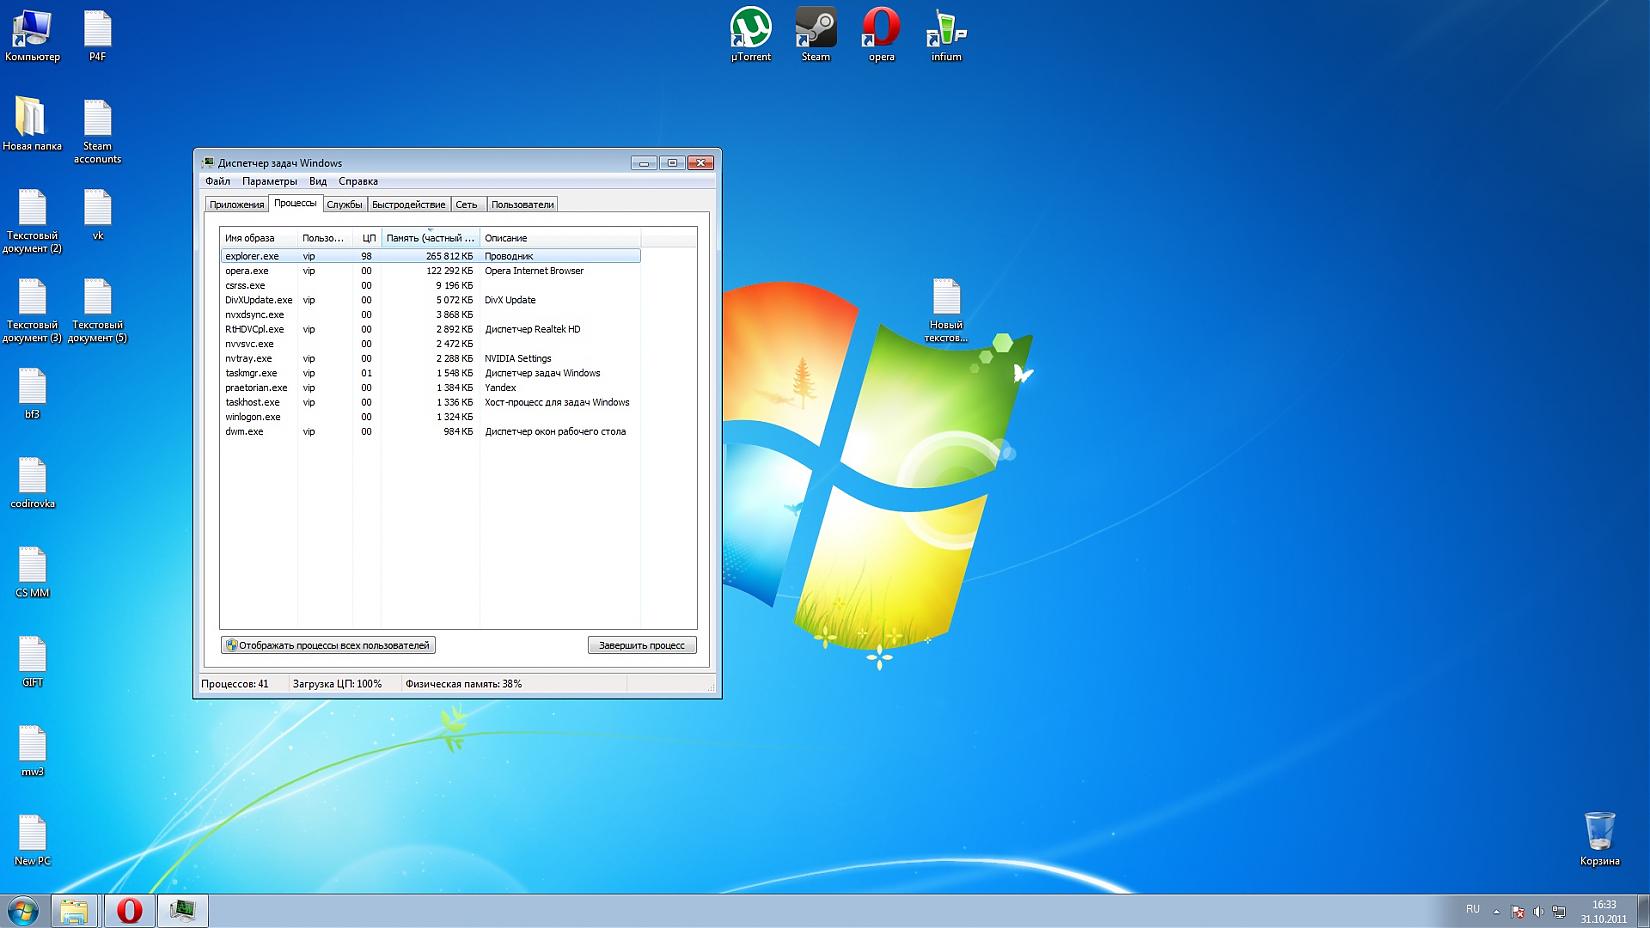Viewport: 1650px width, 928px height.
Task: Select the opera.exe process row
Action: 247,271
